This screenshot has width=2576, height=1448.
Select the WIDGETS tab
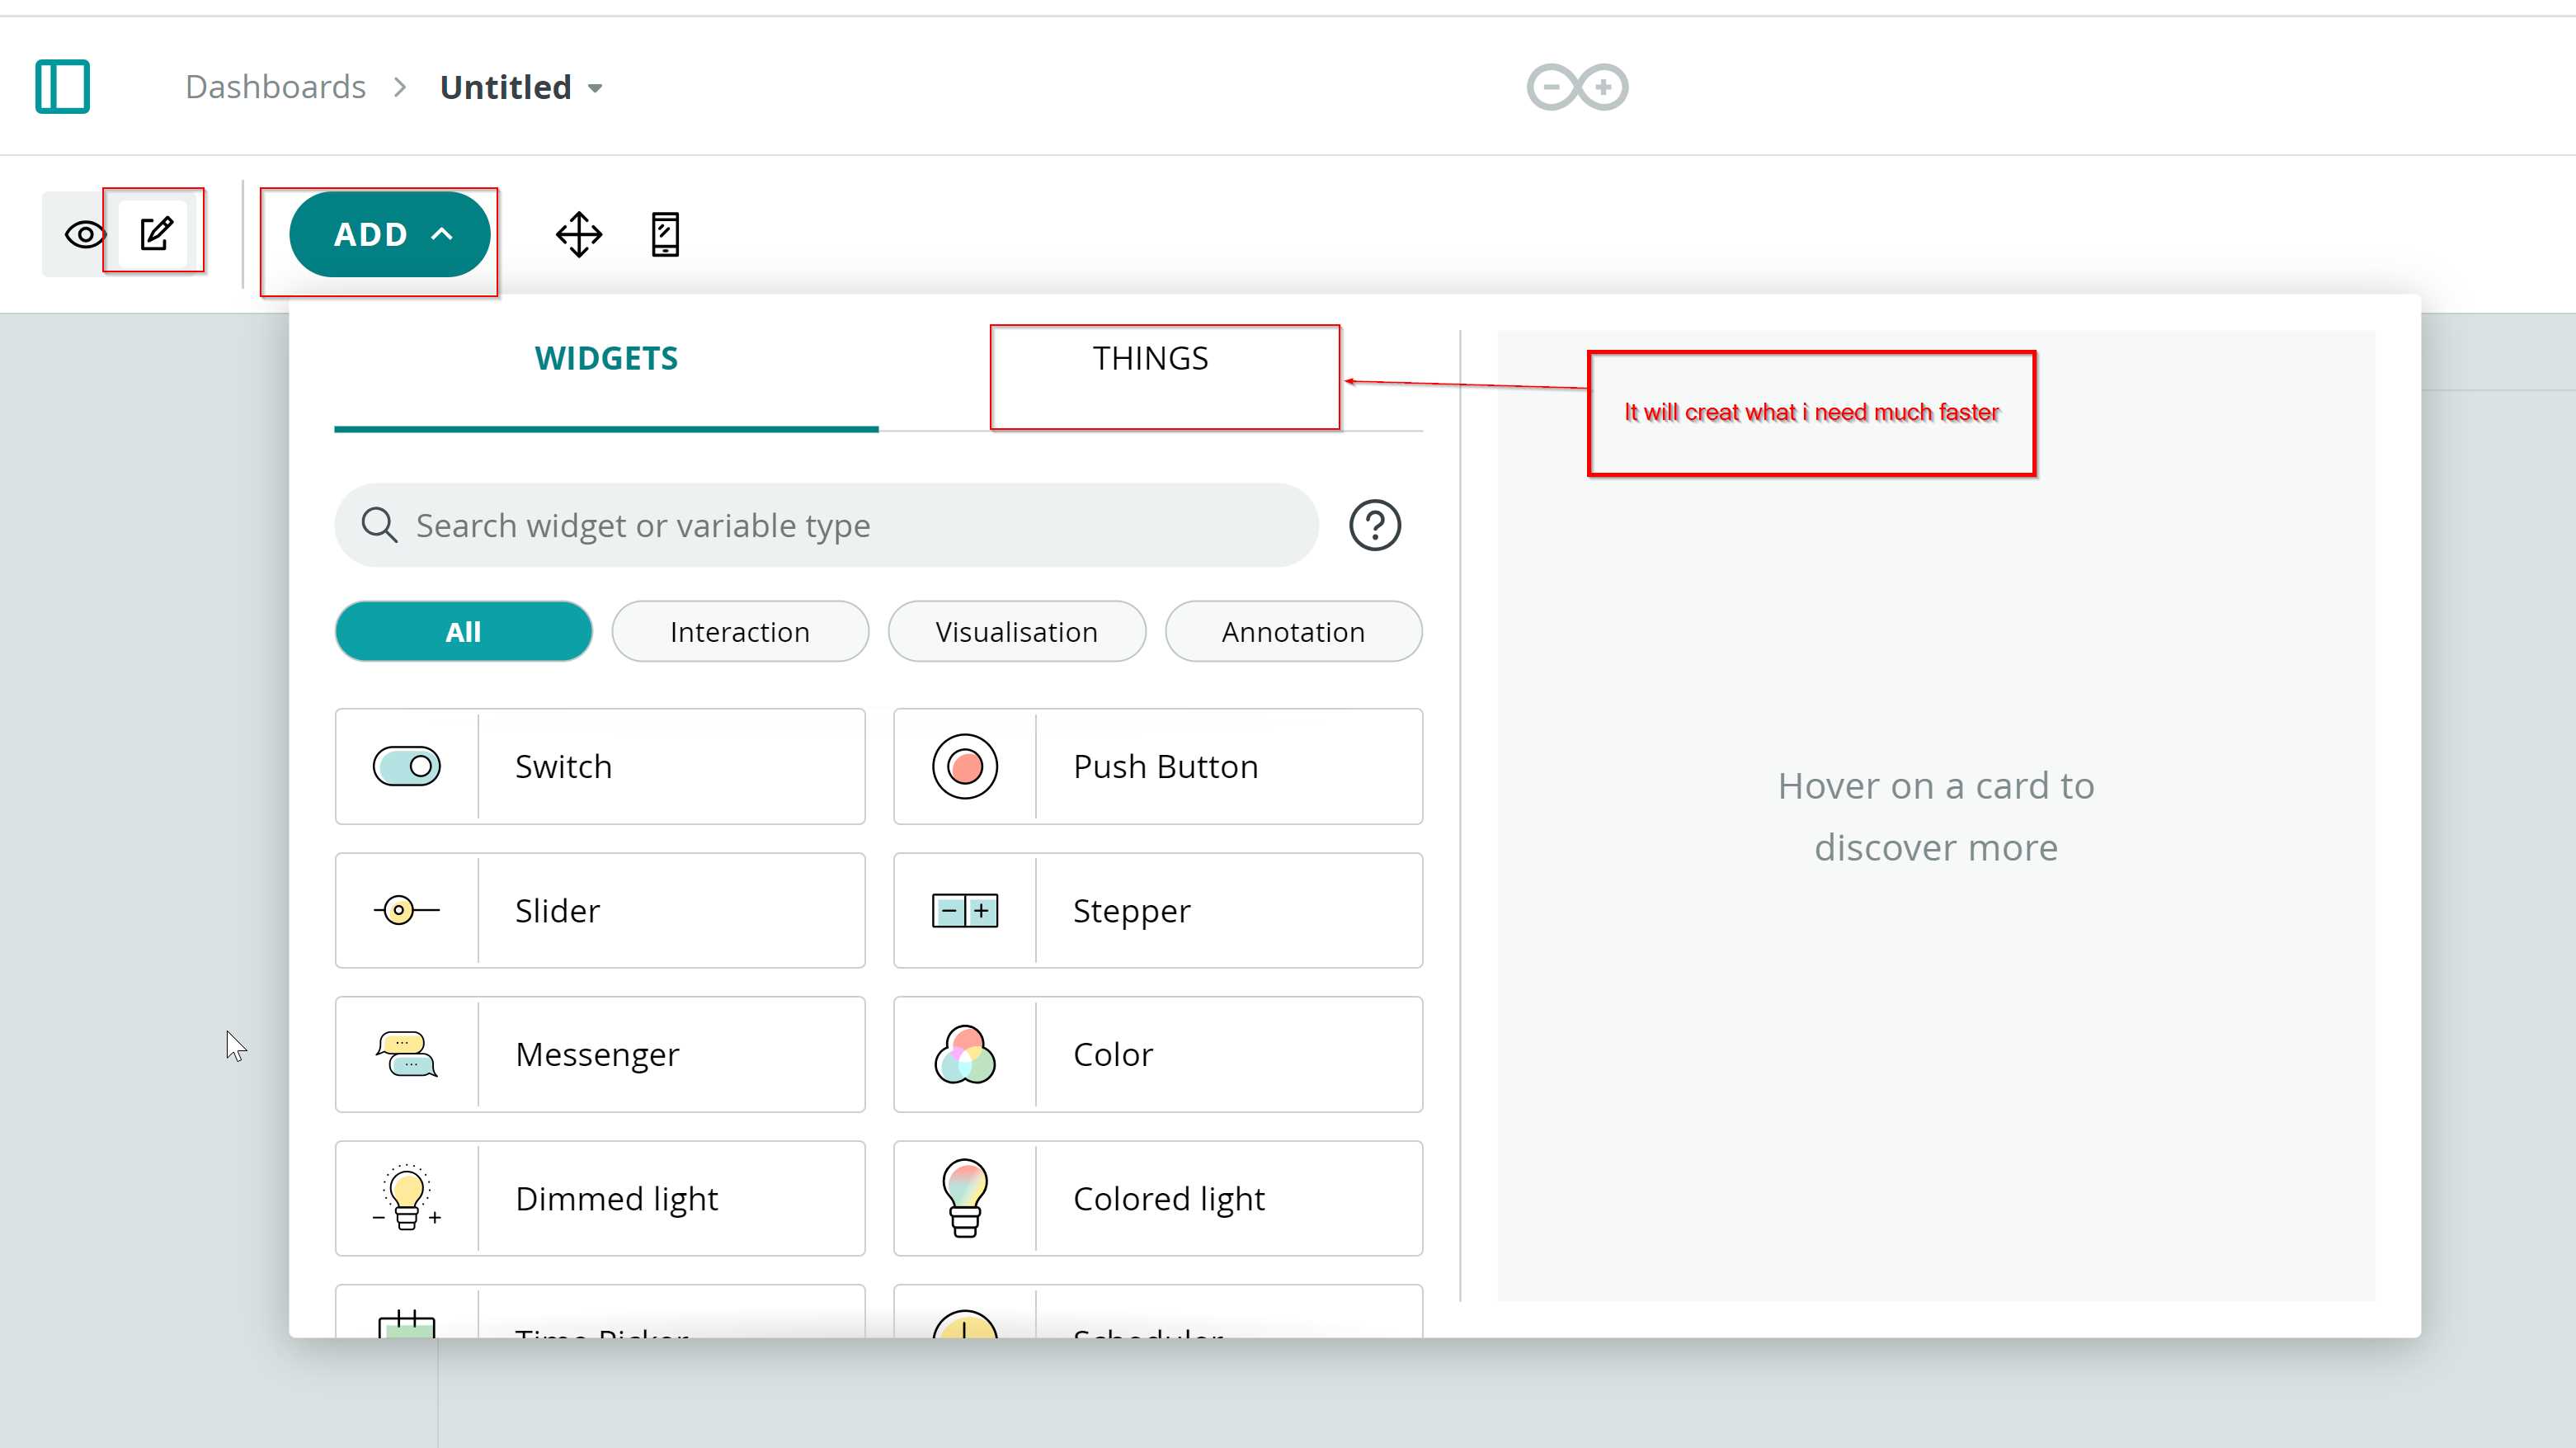606,358
